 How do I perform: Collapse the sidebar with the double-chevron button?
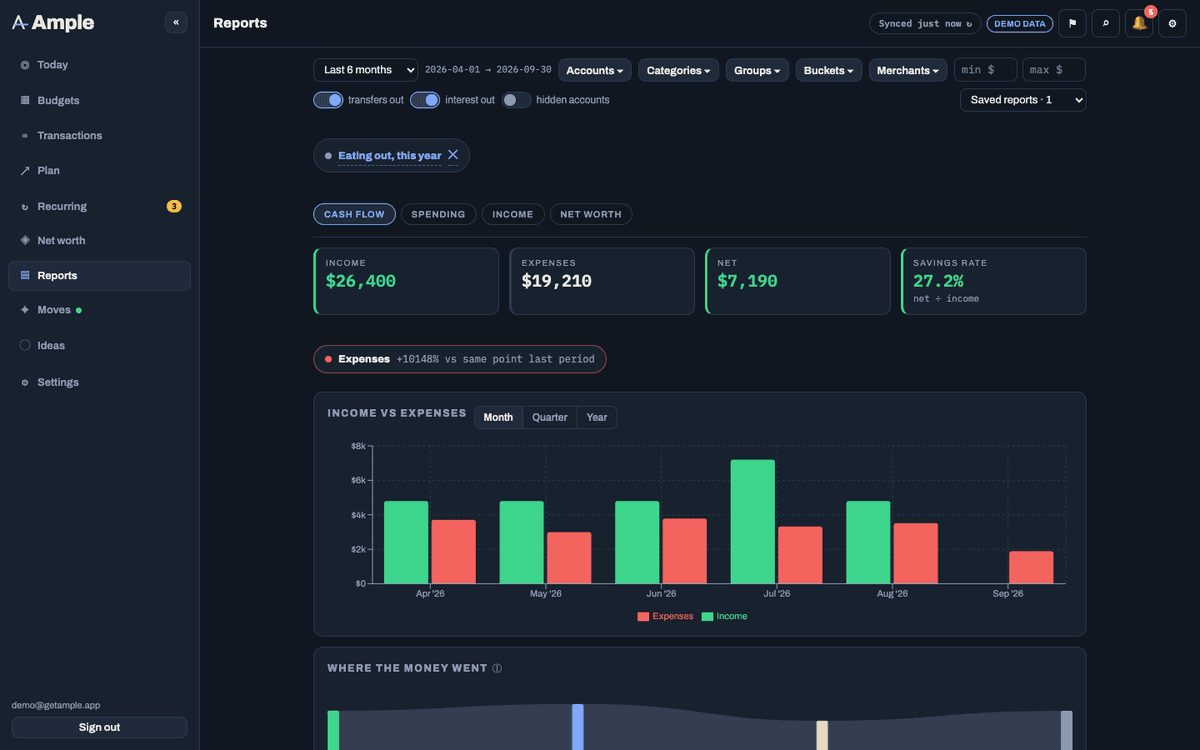point(176,22)
